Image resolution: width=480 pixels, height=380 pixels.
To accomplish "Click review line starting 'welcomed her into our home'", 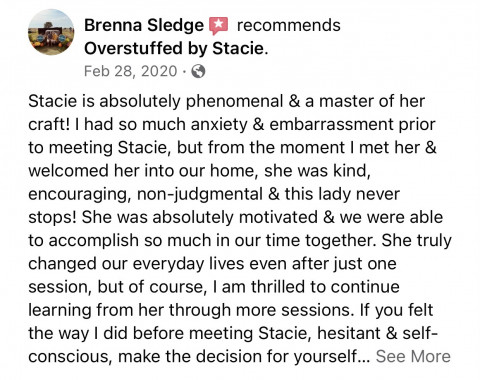I will (x=199, y=171).
